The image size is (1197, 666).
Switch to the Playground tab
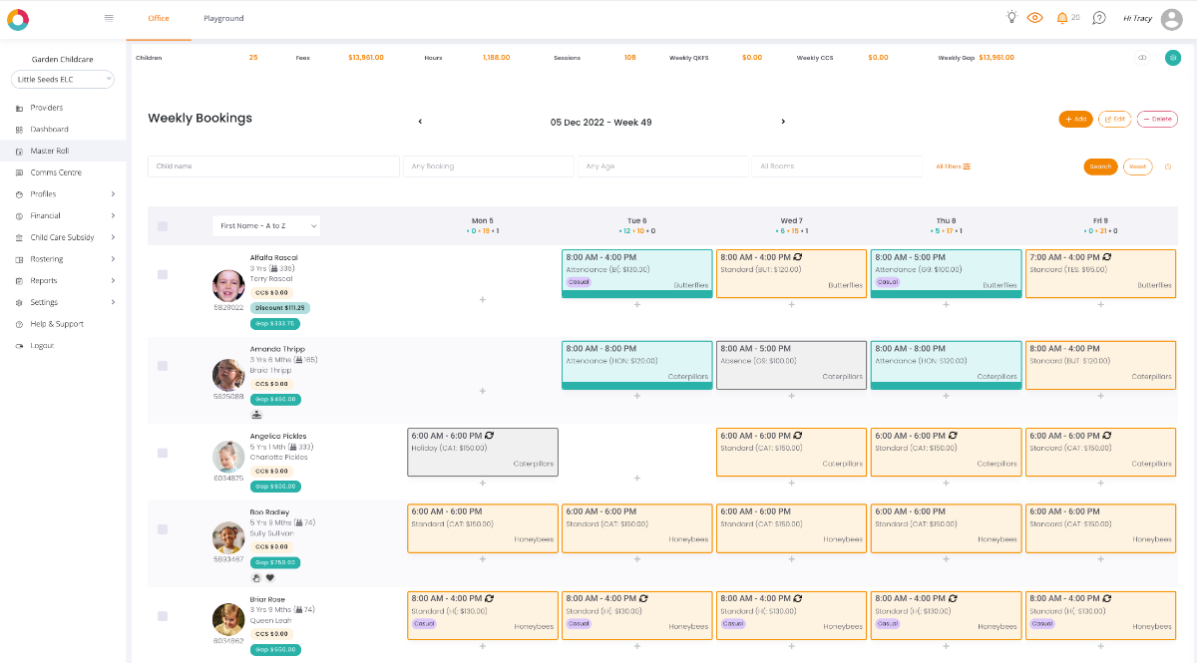coord(224,18)
